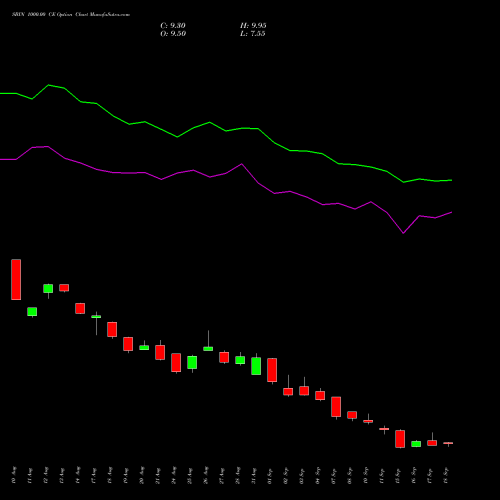Select the 20 Aug date label
Screen dimensions: 500x500
pyautogui.click(x=142, y=475)
